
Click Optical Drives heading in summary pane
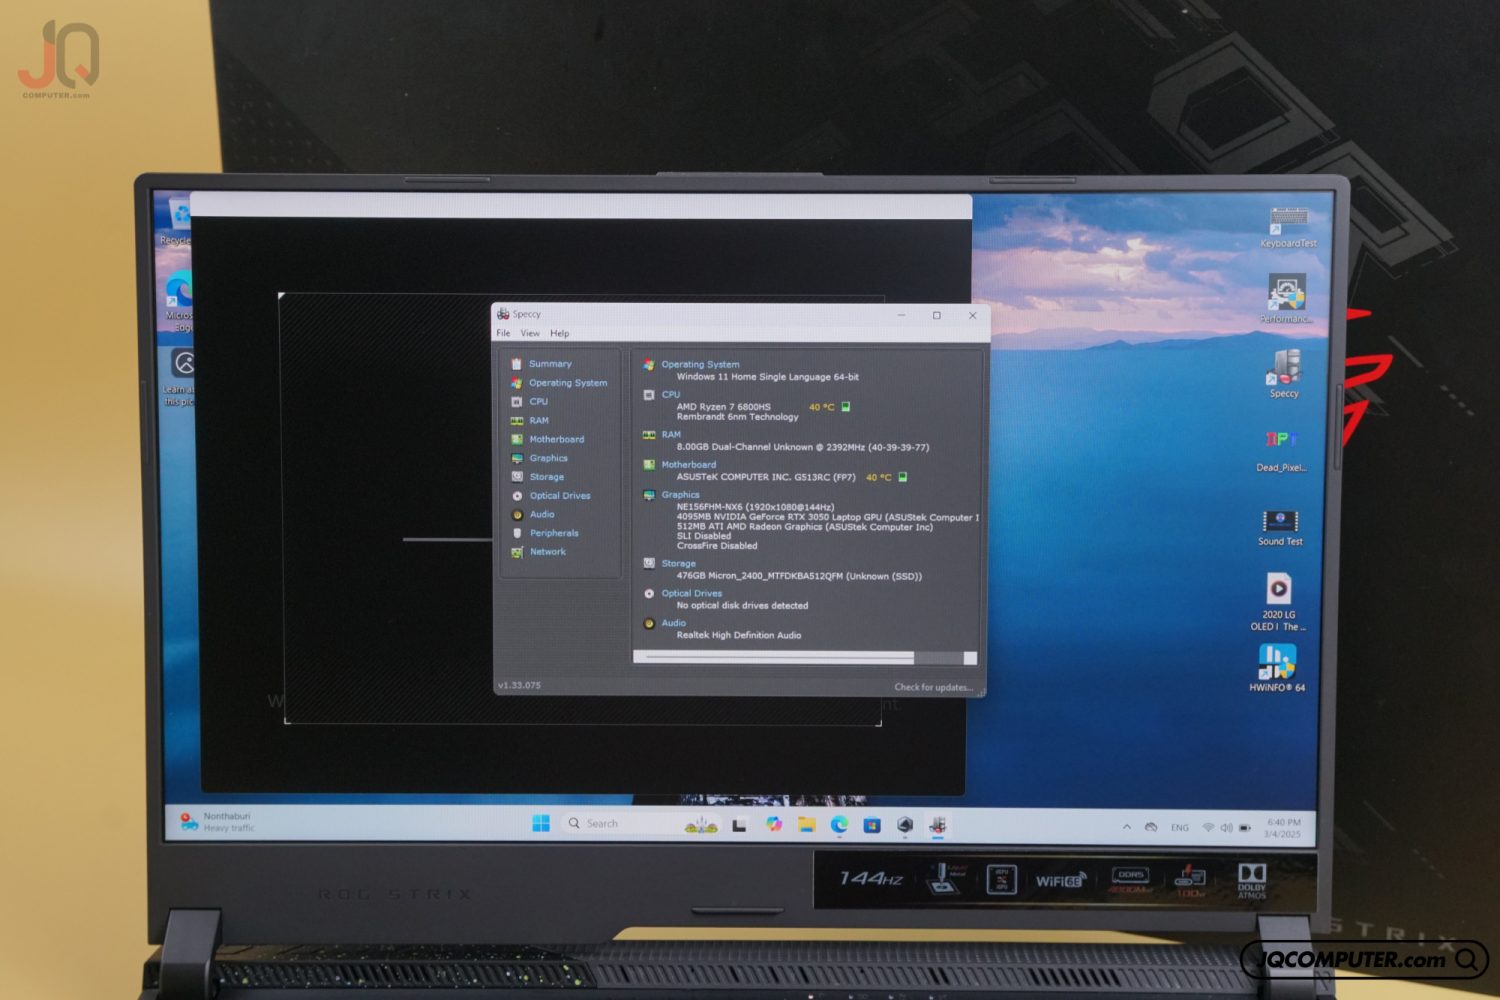691,593
